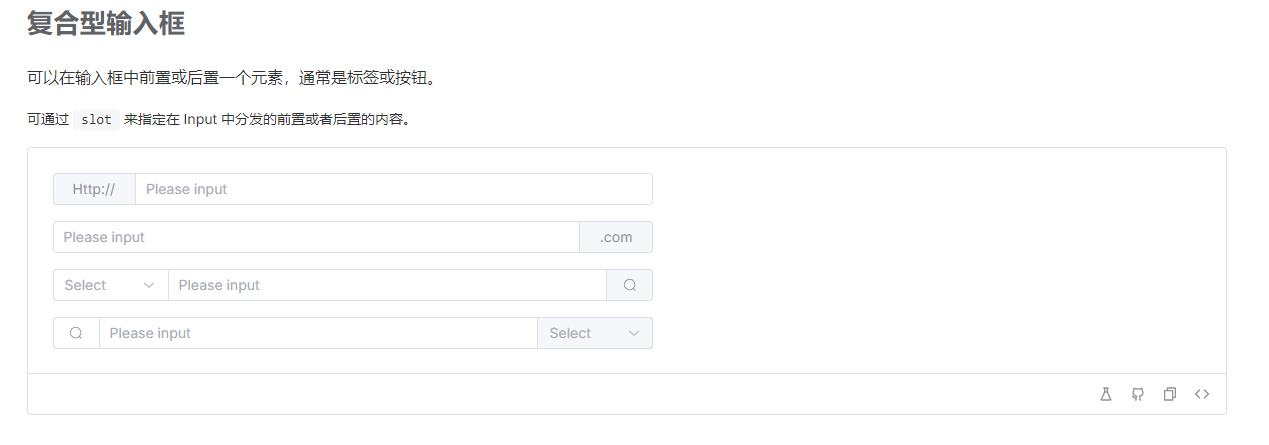Open the GitHub source icon link
This screenshot has width=1269, height=445.
click(x=1137, y=394)
